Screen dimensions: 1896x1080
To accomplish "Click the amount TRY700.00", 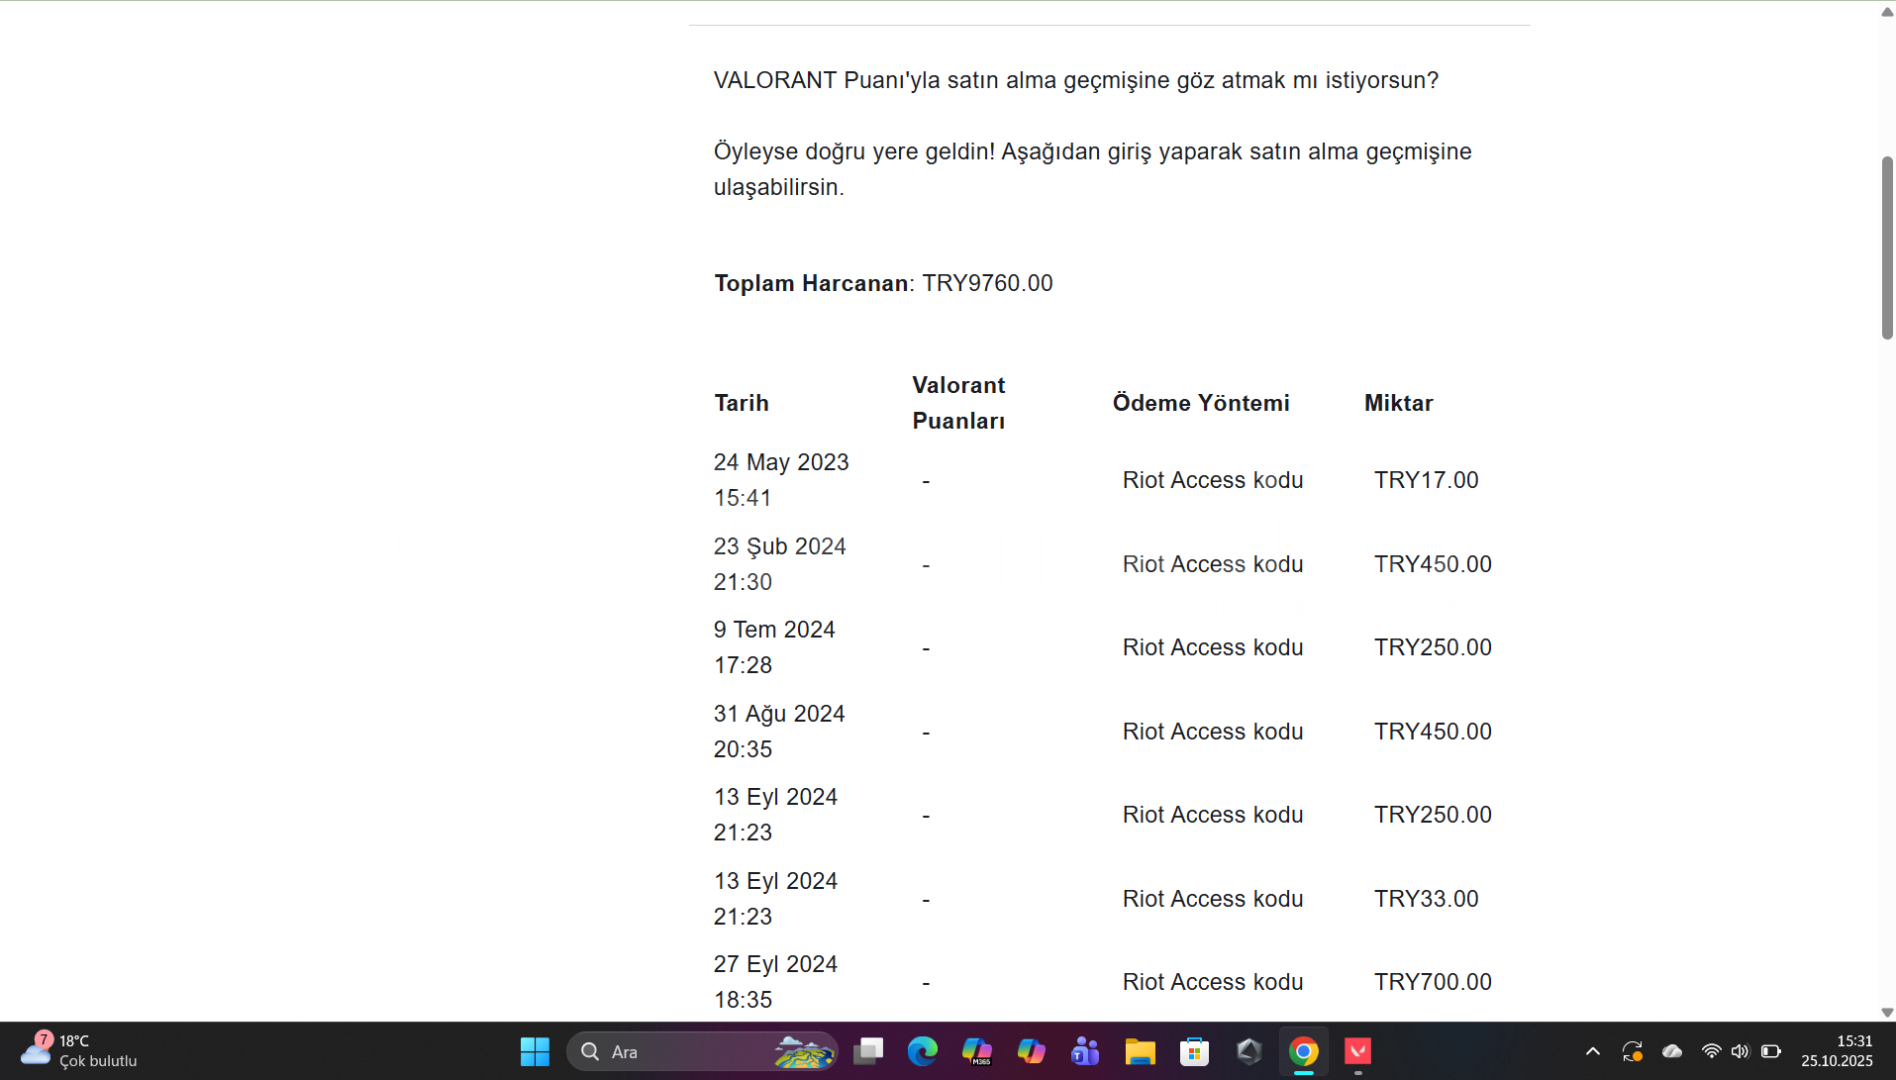I will point(1433,982).
